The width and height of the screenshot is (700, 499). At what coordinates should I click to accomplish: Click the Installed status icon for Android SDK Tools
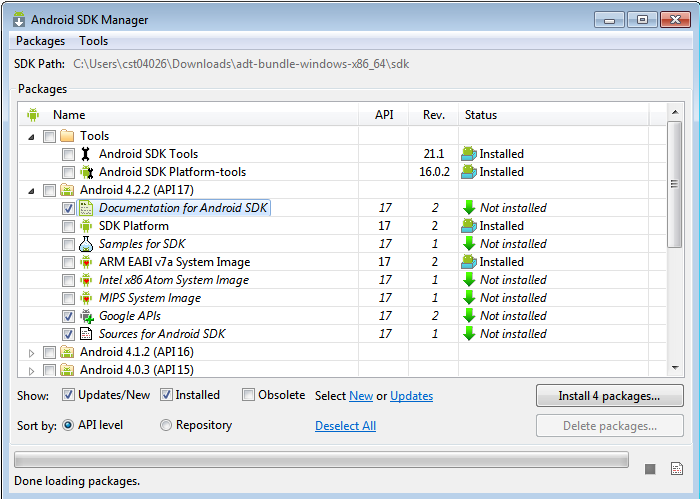(469, 154)
